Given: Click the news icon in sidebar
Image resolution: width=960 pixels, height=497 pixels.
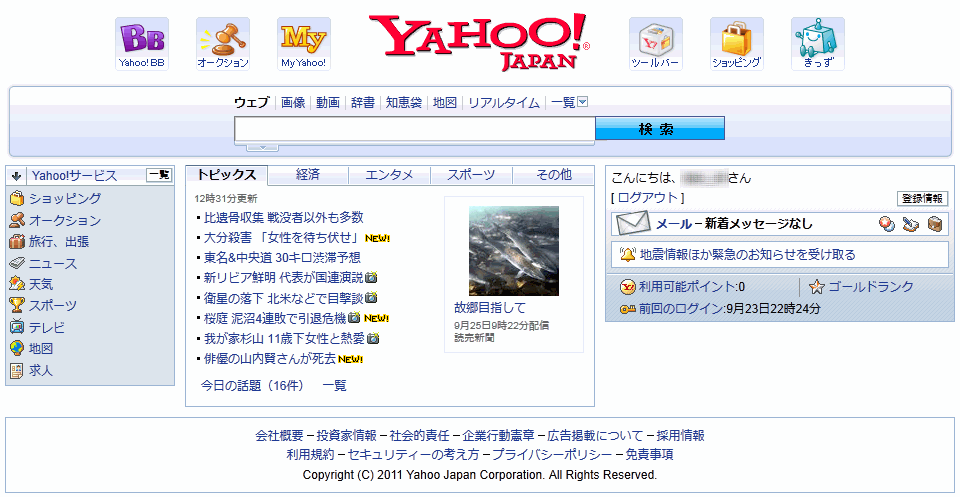Looking at the screenshot, I should click(x=17, y=263).
